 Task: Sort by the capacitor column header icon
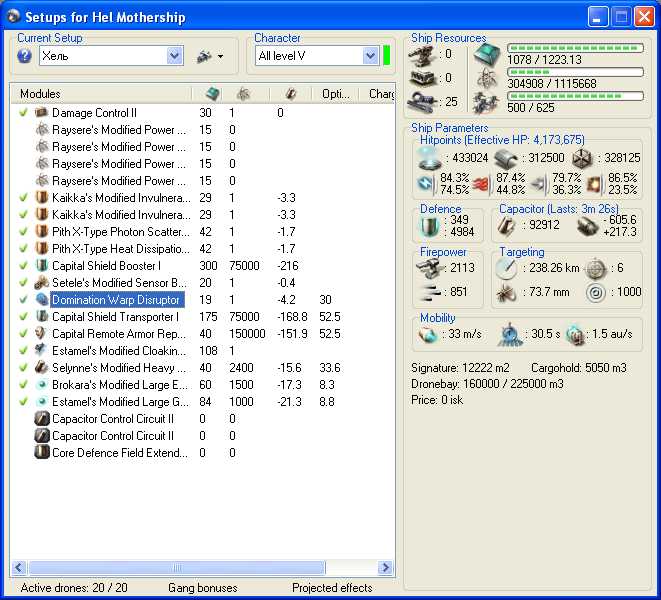click(290, 94)
